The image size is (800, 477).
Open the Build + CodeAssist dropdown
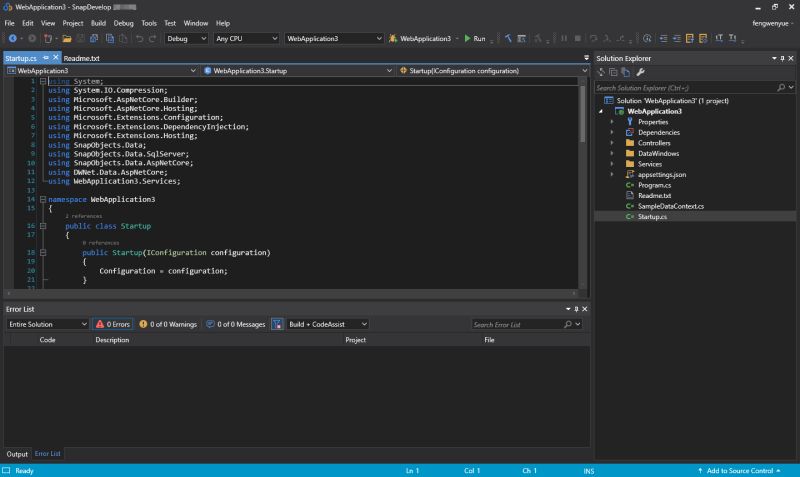pyautogui.click(x=327, y=324)
